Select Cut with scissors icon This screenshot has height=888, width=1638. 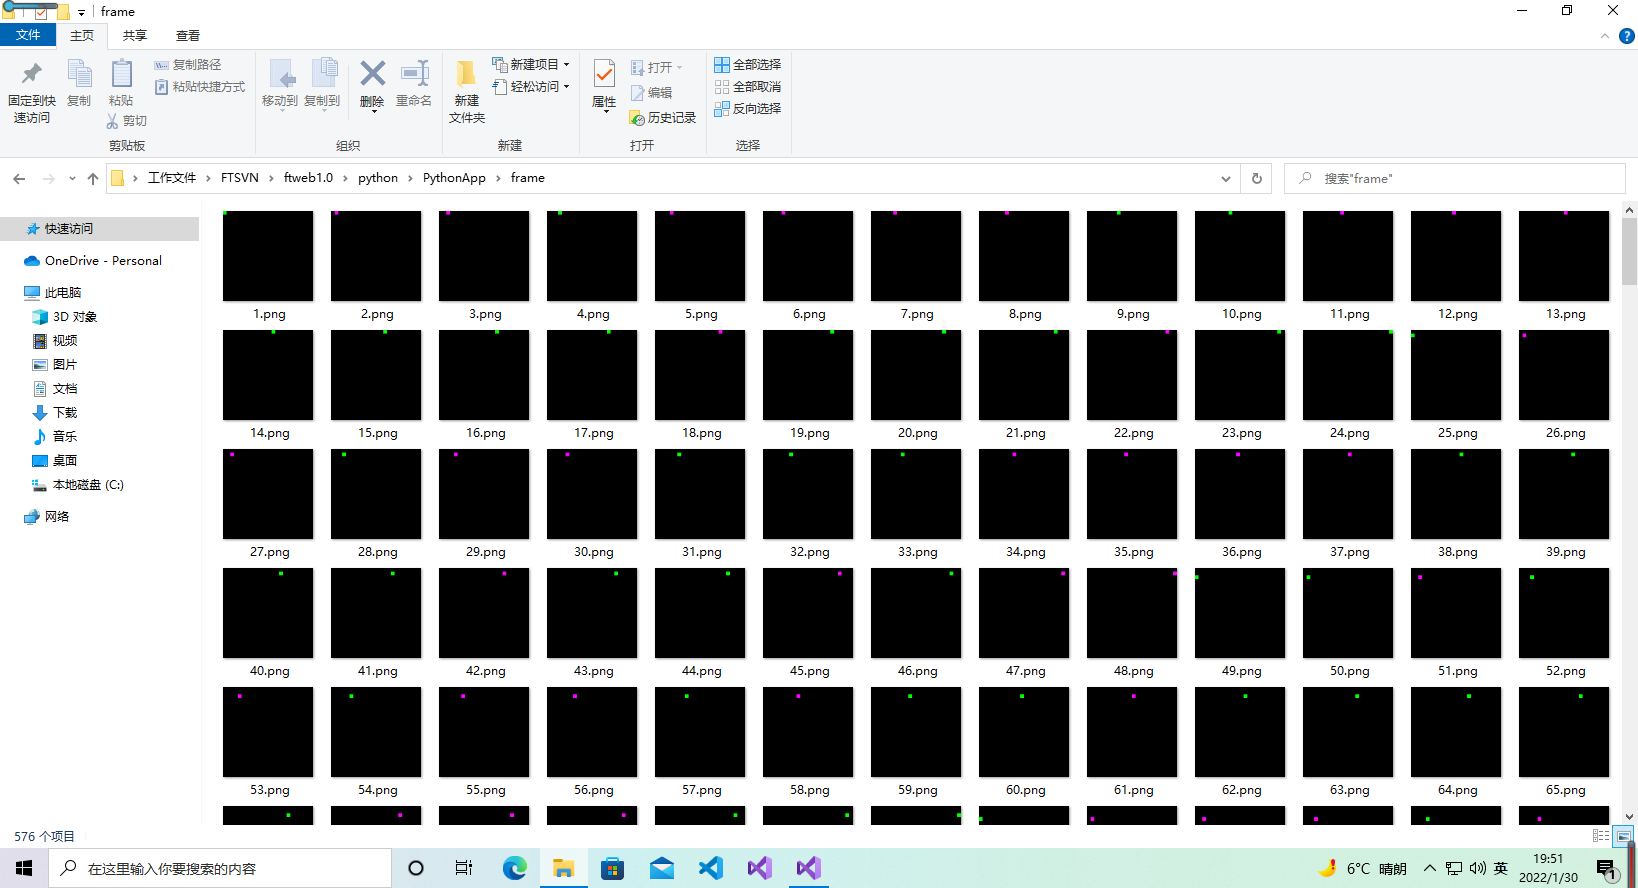click(127, 121)
